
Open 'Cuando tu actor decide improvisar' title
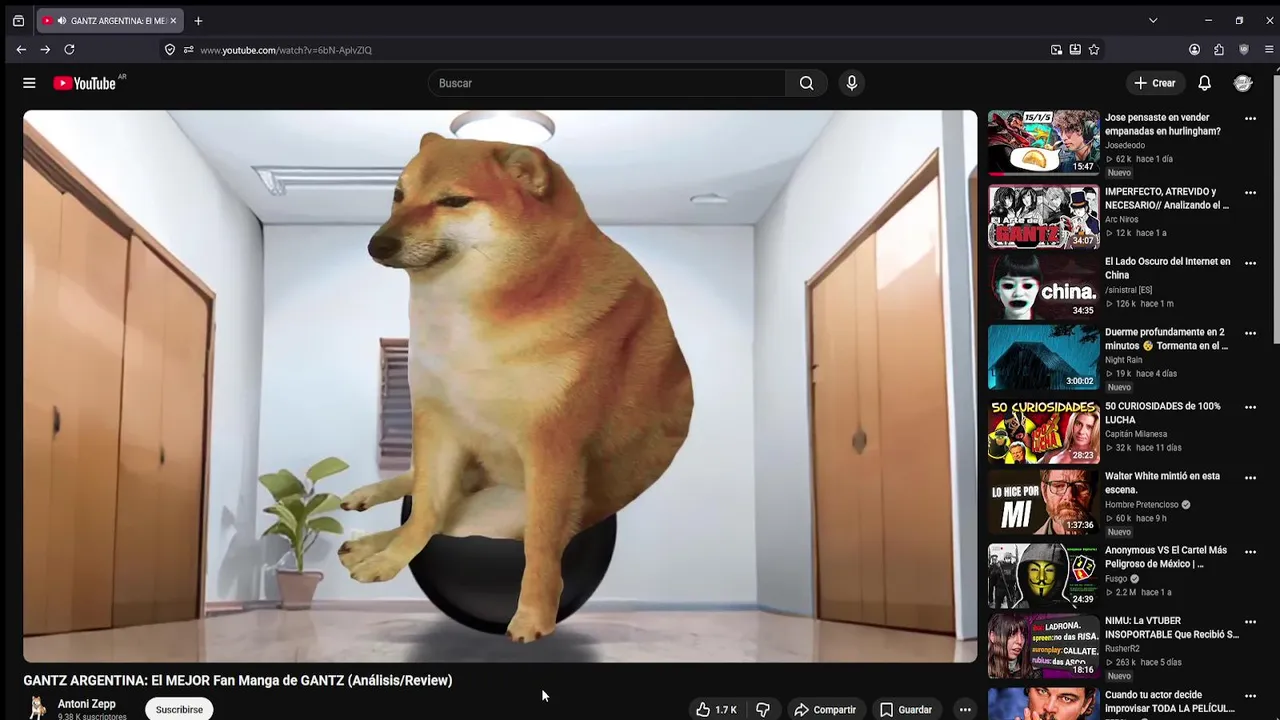pyautogui.click(x=1170, y=701)
